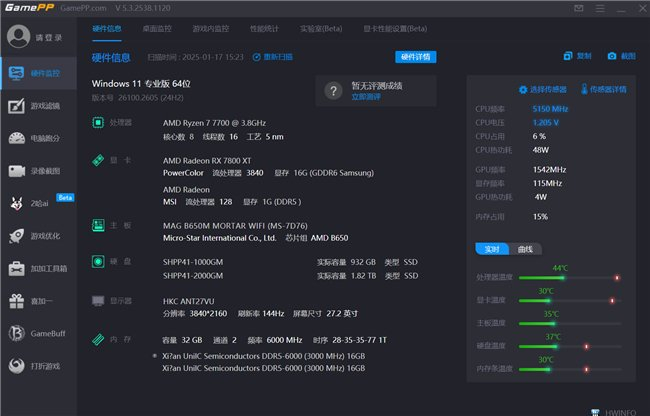This screenshot has height=416, width=650.
Task: Click the 主板温度 35℃ bar
Action: (x=570, y=323)
